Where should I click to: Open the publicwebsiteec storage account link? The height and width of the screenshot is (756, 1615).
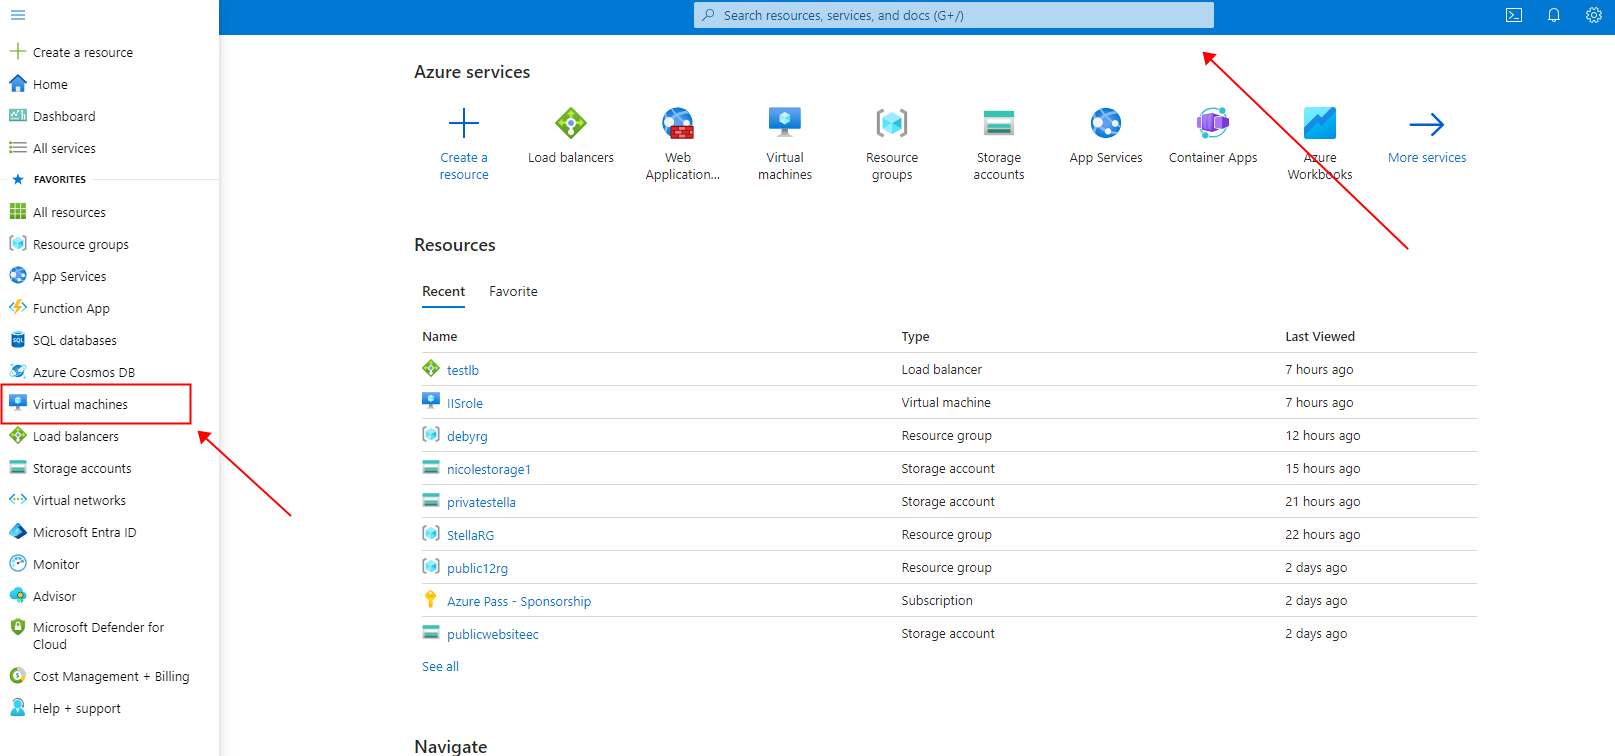click(493, 634)
